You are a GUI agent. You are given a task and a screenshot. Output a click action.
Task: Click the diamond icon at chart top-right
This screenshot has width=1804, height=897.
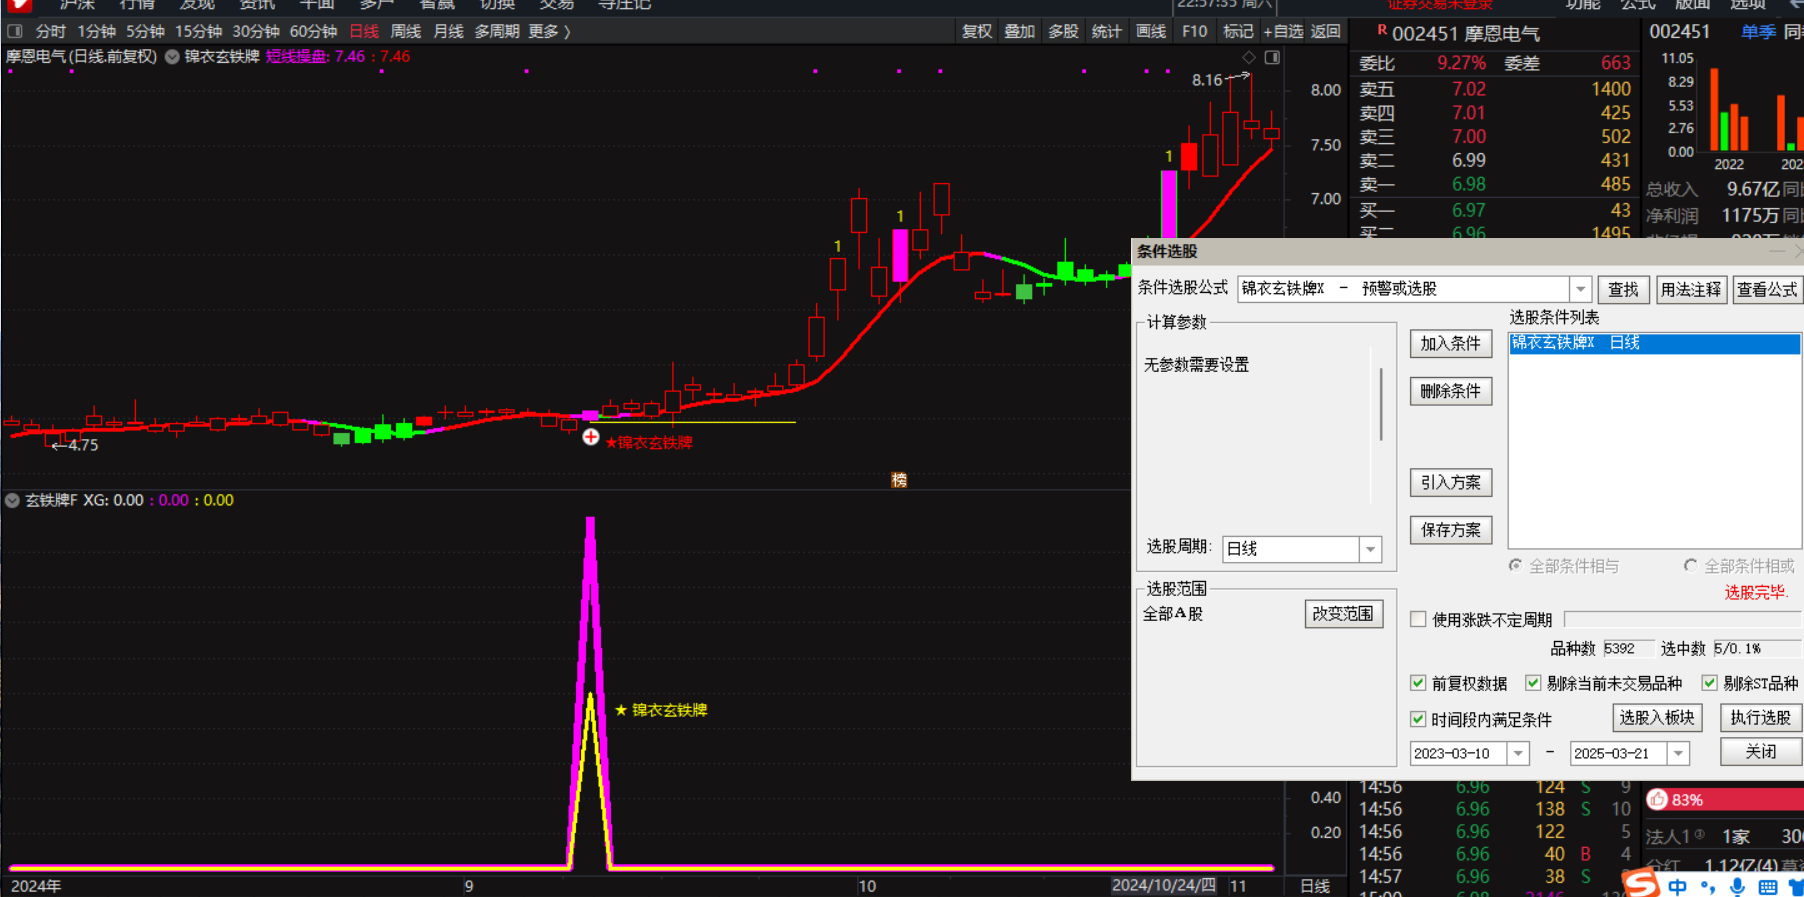tap(1248, 58)
